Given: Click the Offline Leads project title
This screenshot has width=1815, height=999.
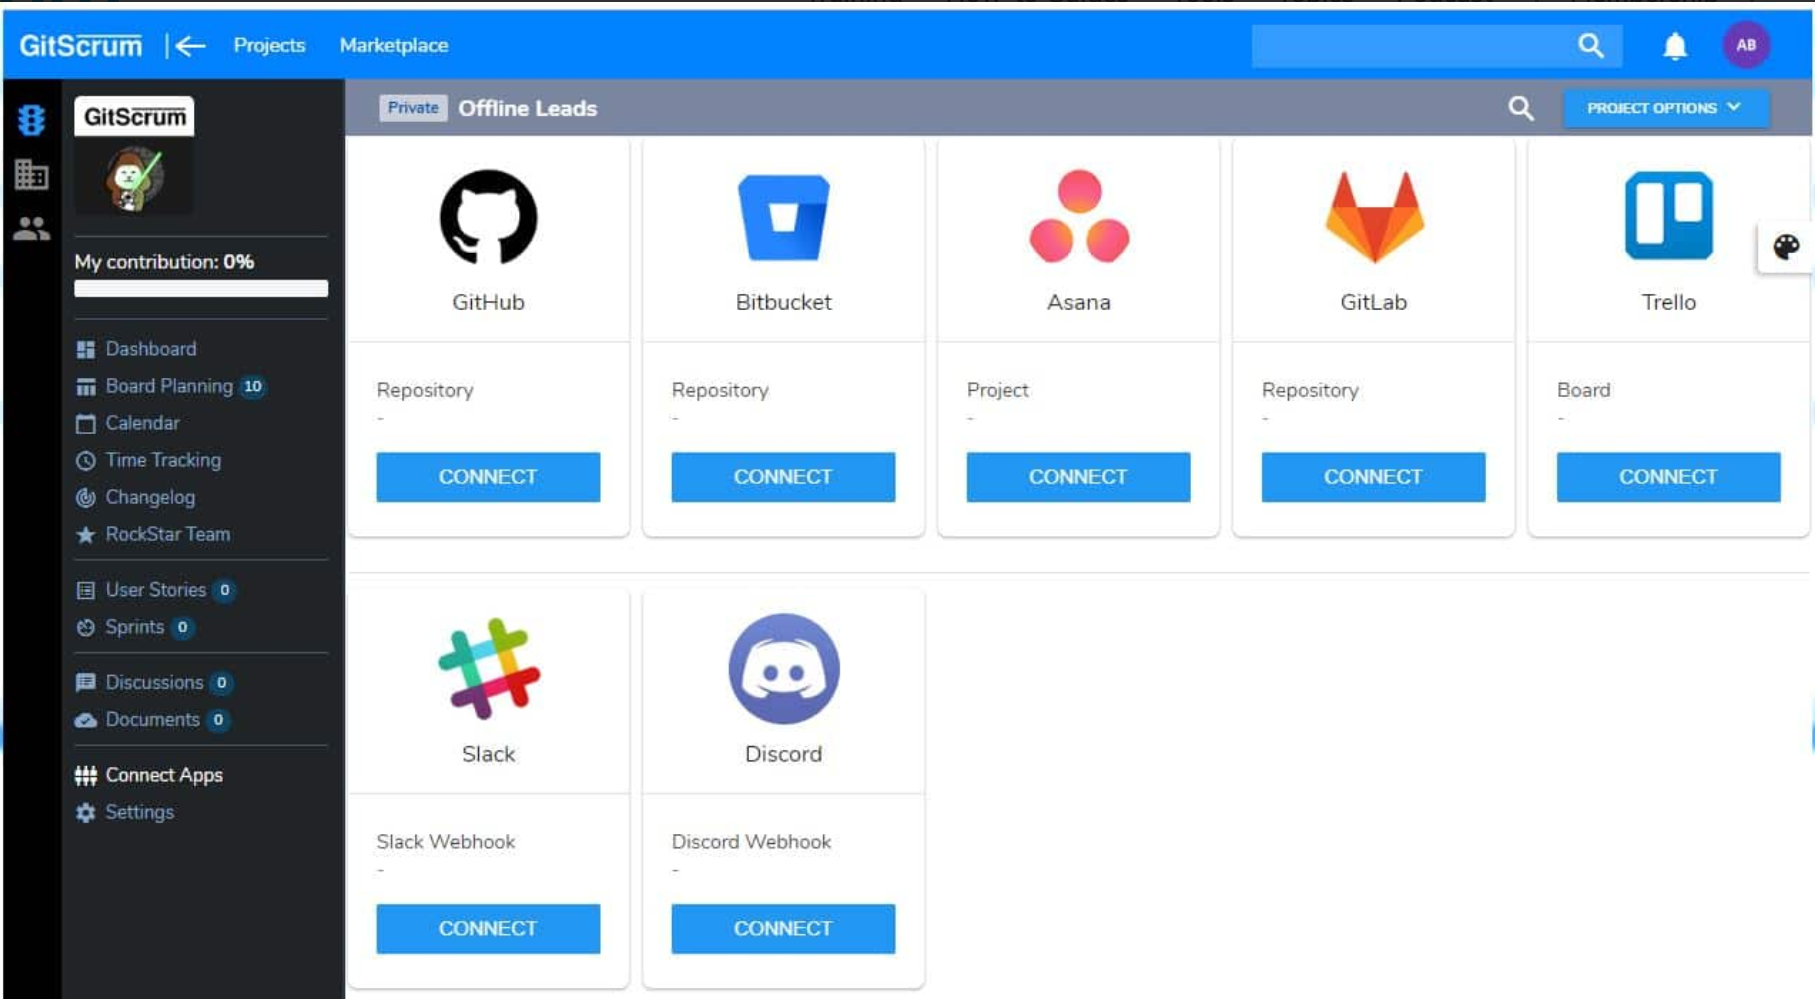Looking at the screenshot, I should pos(527,108).
